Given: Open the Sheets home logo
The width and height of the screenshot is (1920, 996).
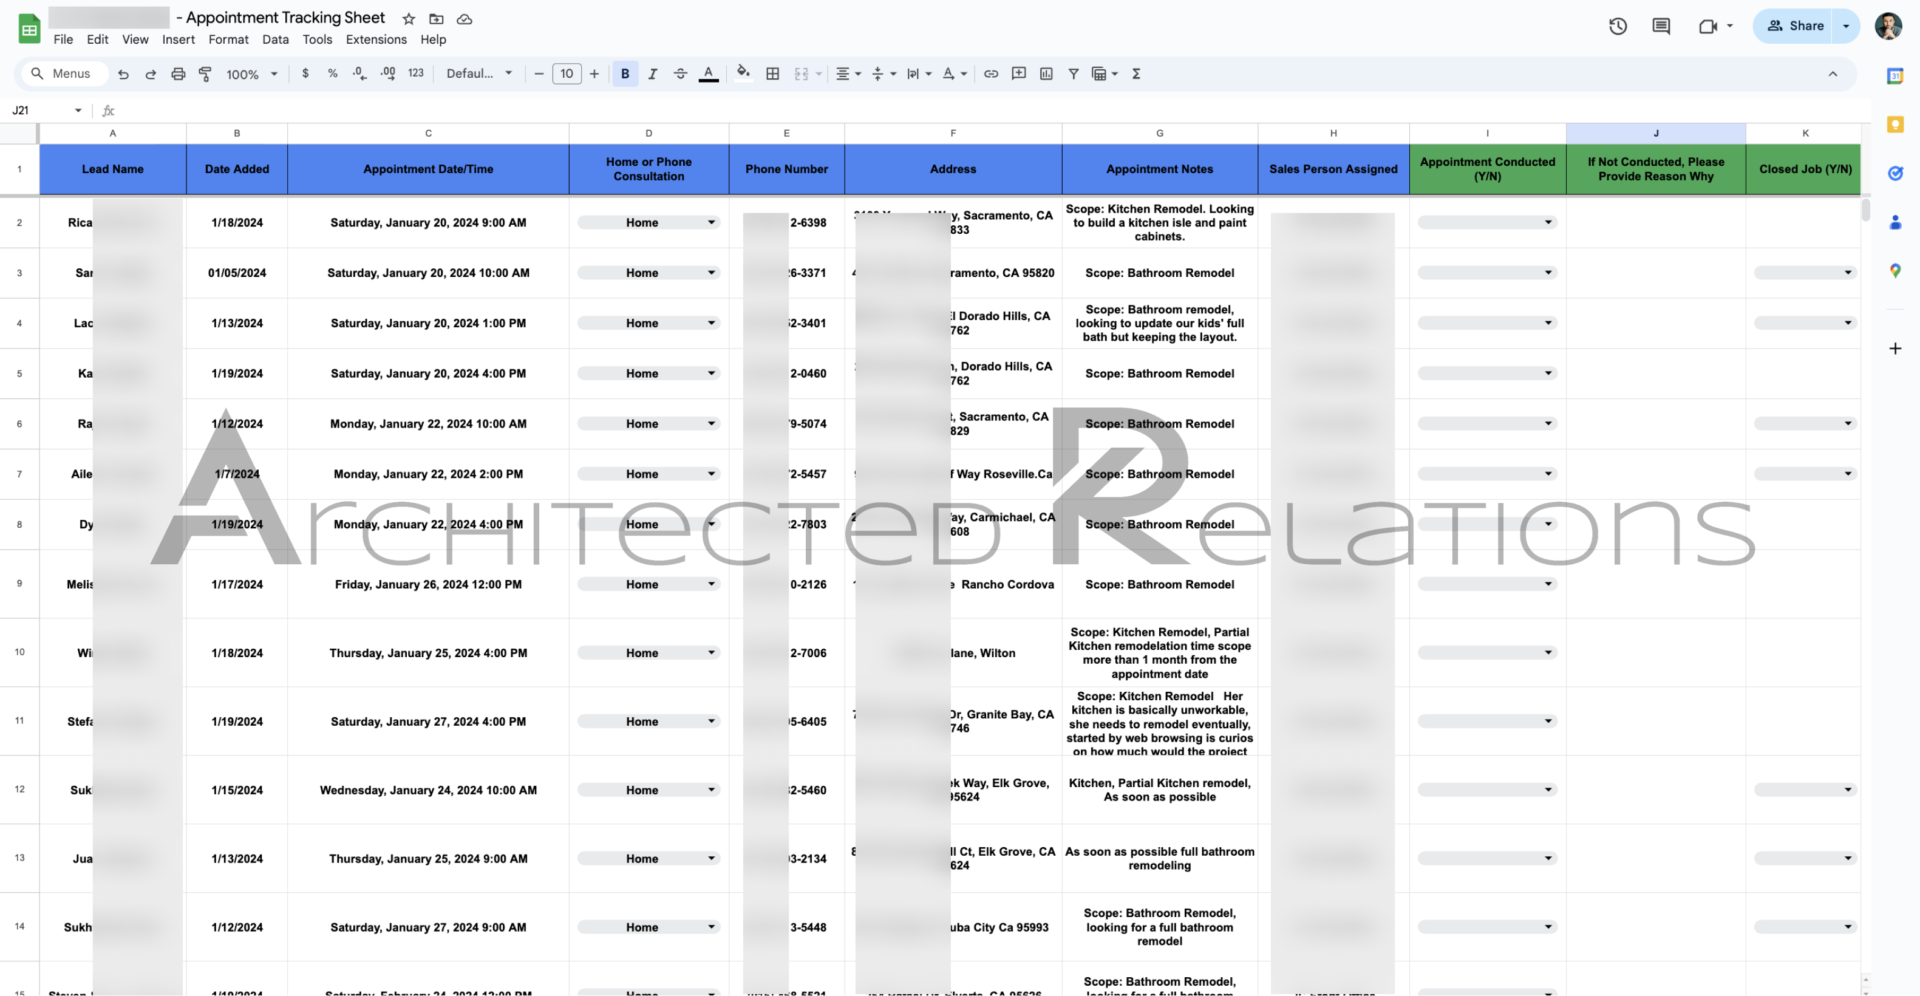Looking at the screenshot, I should pos(30,29).
